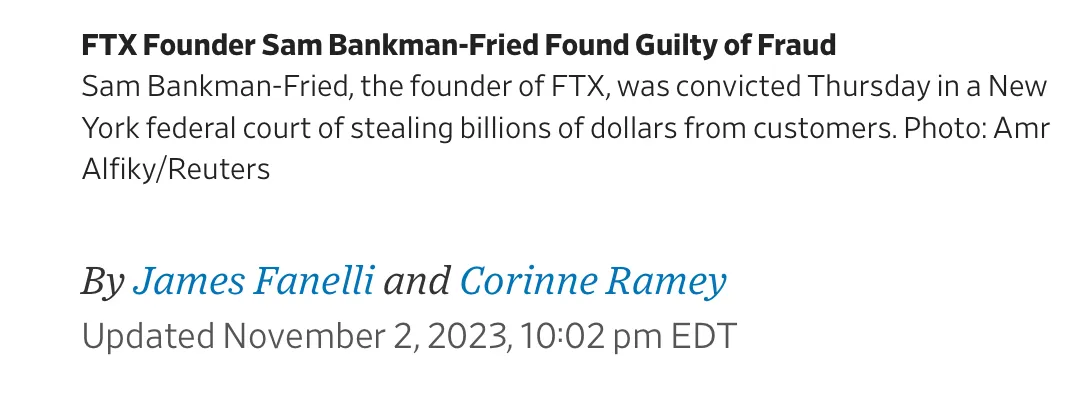Select 'Found Guilty of Fraud' in headline
Screen dimensions: 1086x397
(x=689, y=46)
